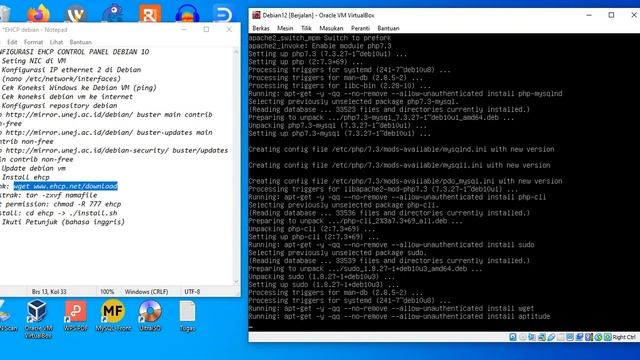Click VirtualBox keyboard capture icon beside Right Ctrl
The image size is (640, 360).
tap(608, 337)
